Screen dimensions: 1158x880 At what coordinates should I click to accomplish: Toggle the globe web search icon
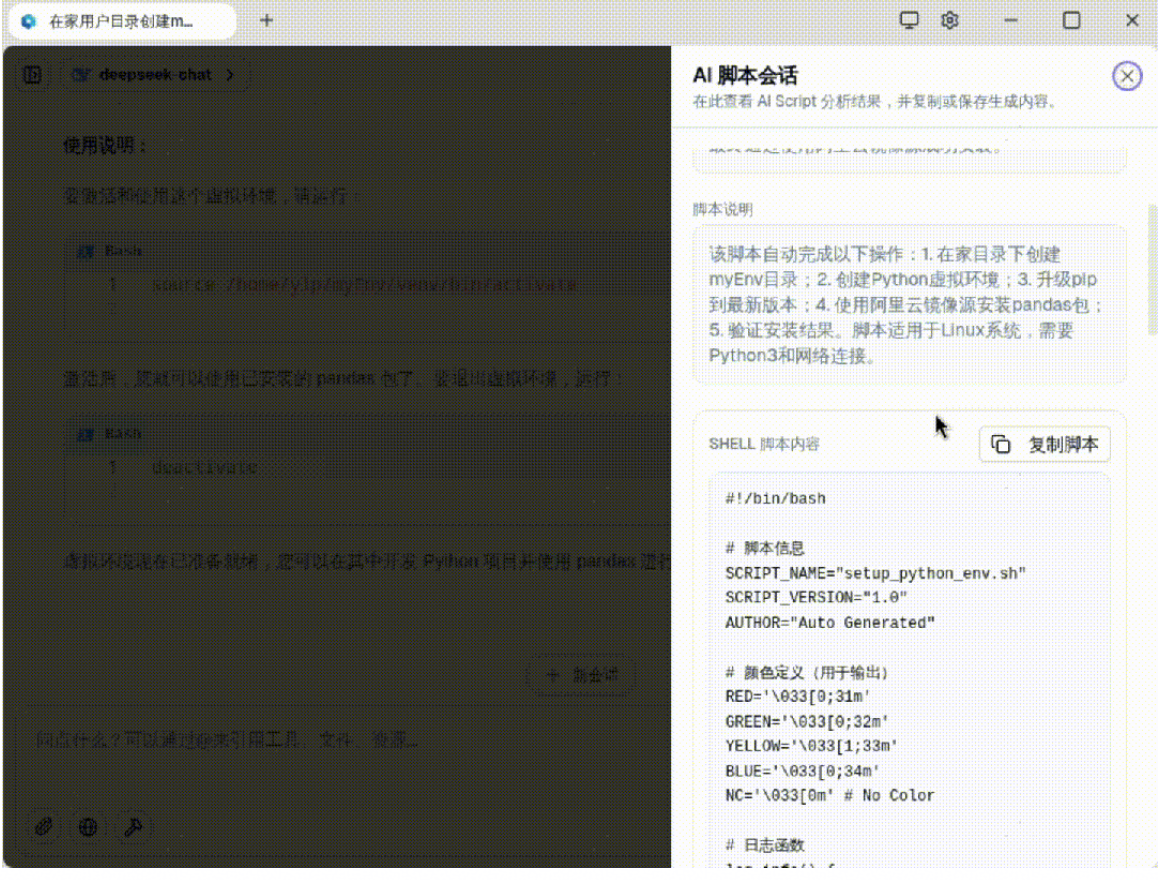coord(88,826)
